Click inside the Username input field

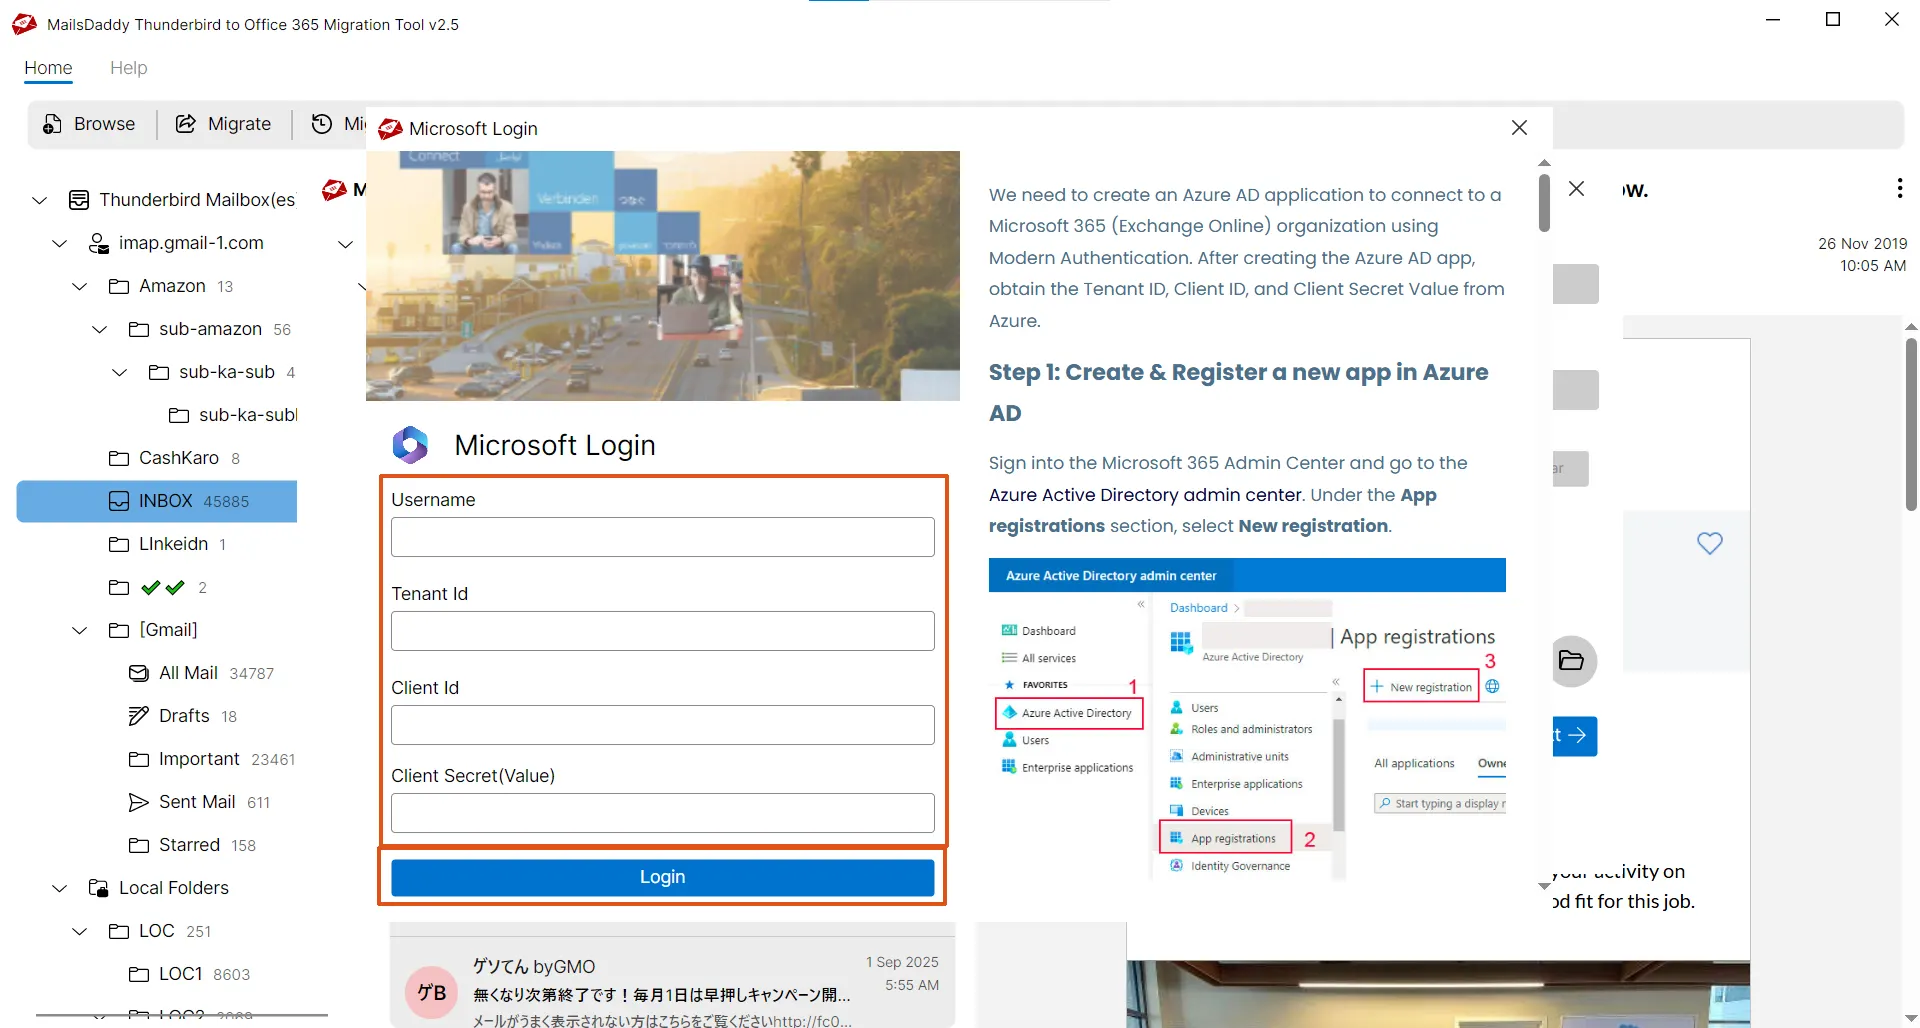[662, 537]
